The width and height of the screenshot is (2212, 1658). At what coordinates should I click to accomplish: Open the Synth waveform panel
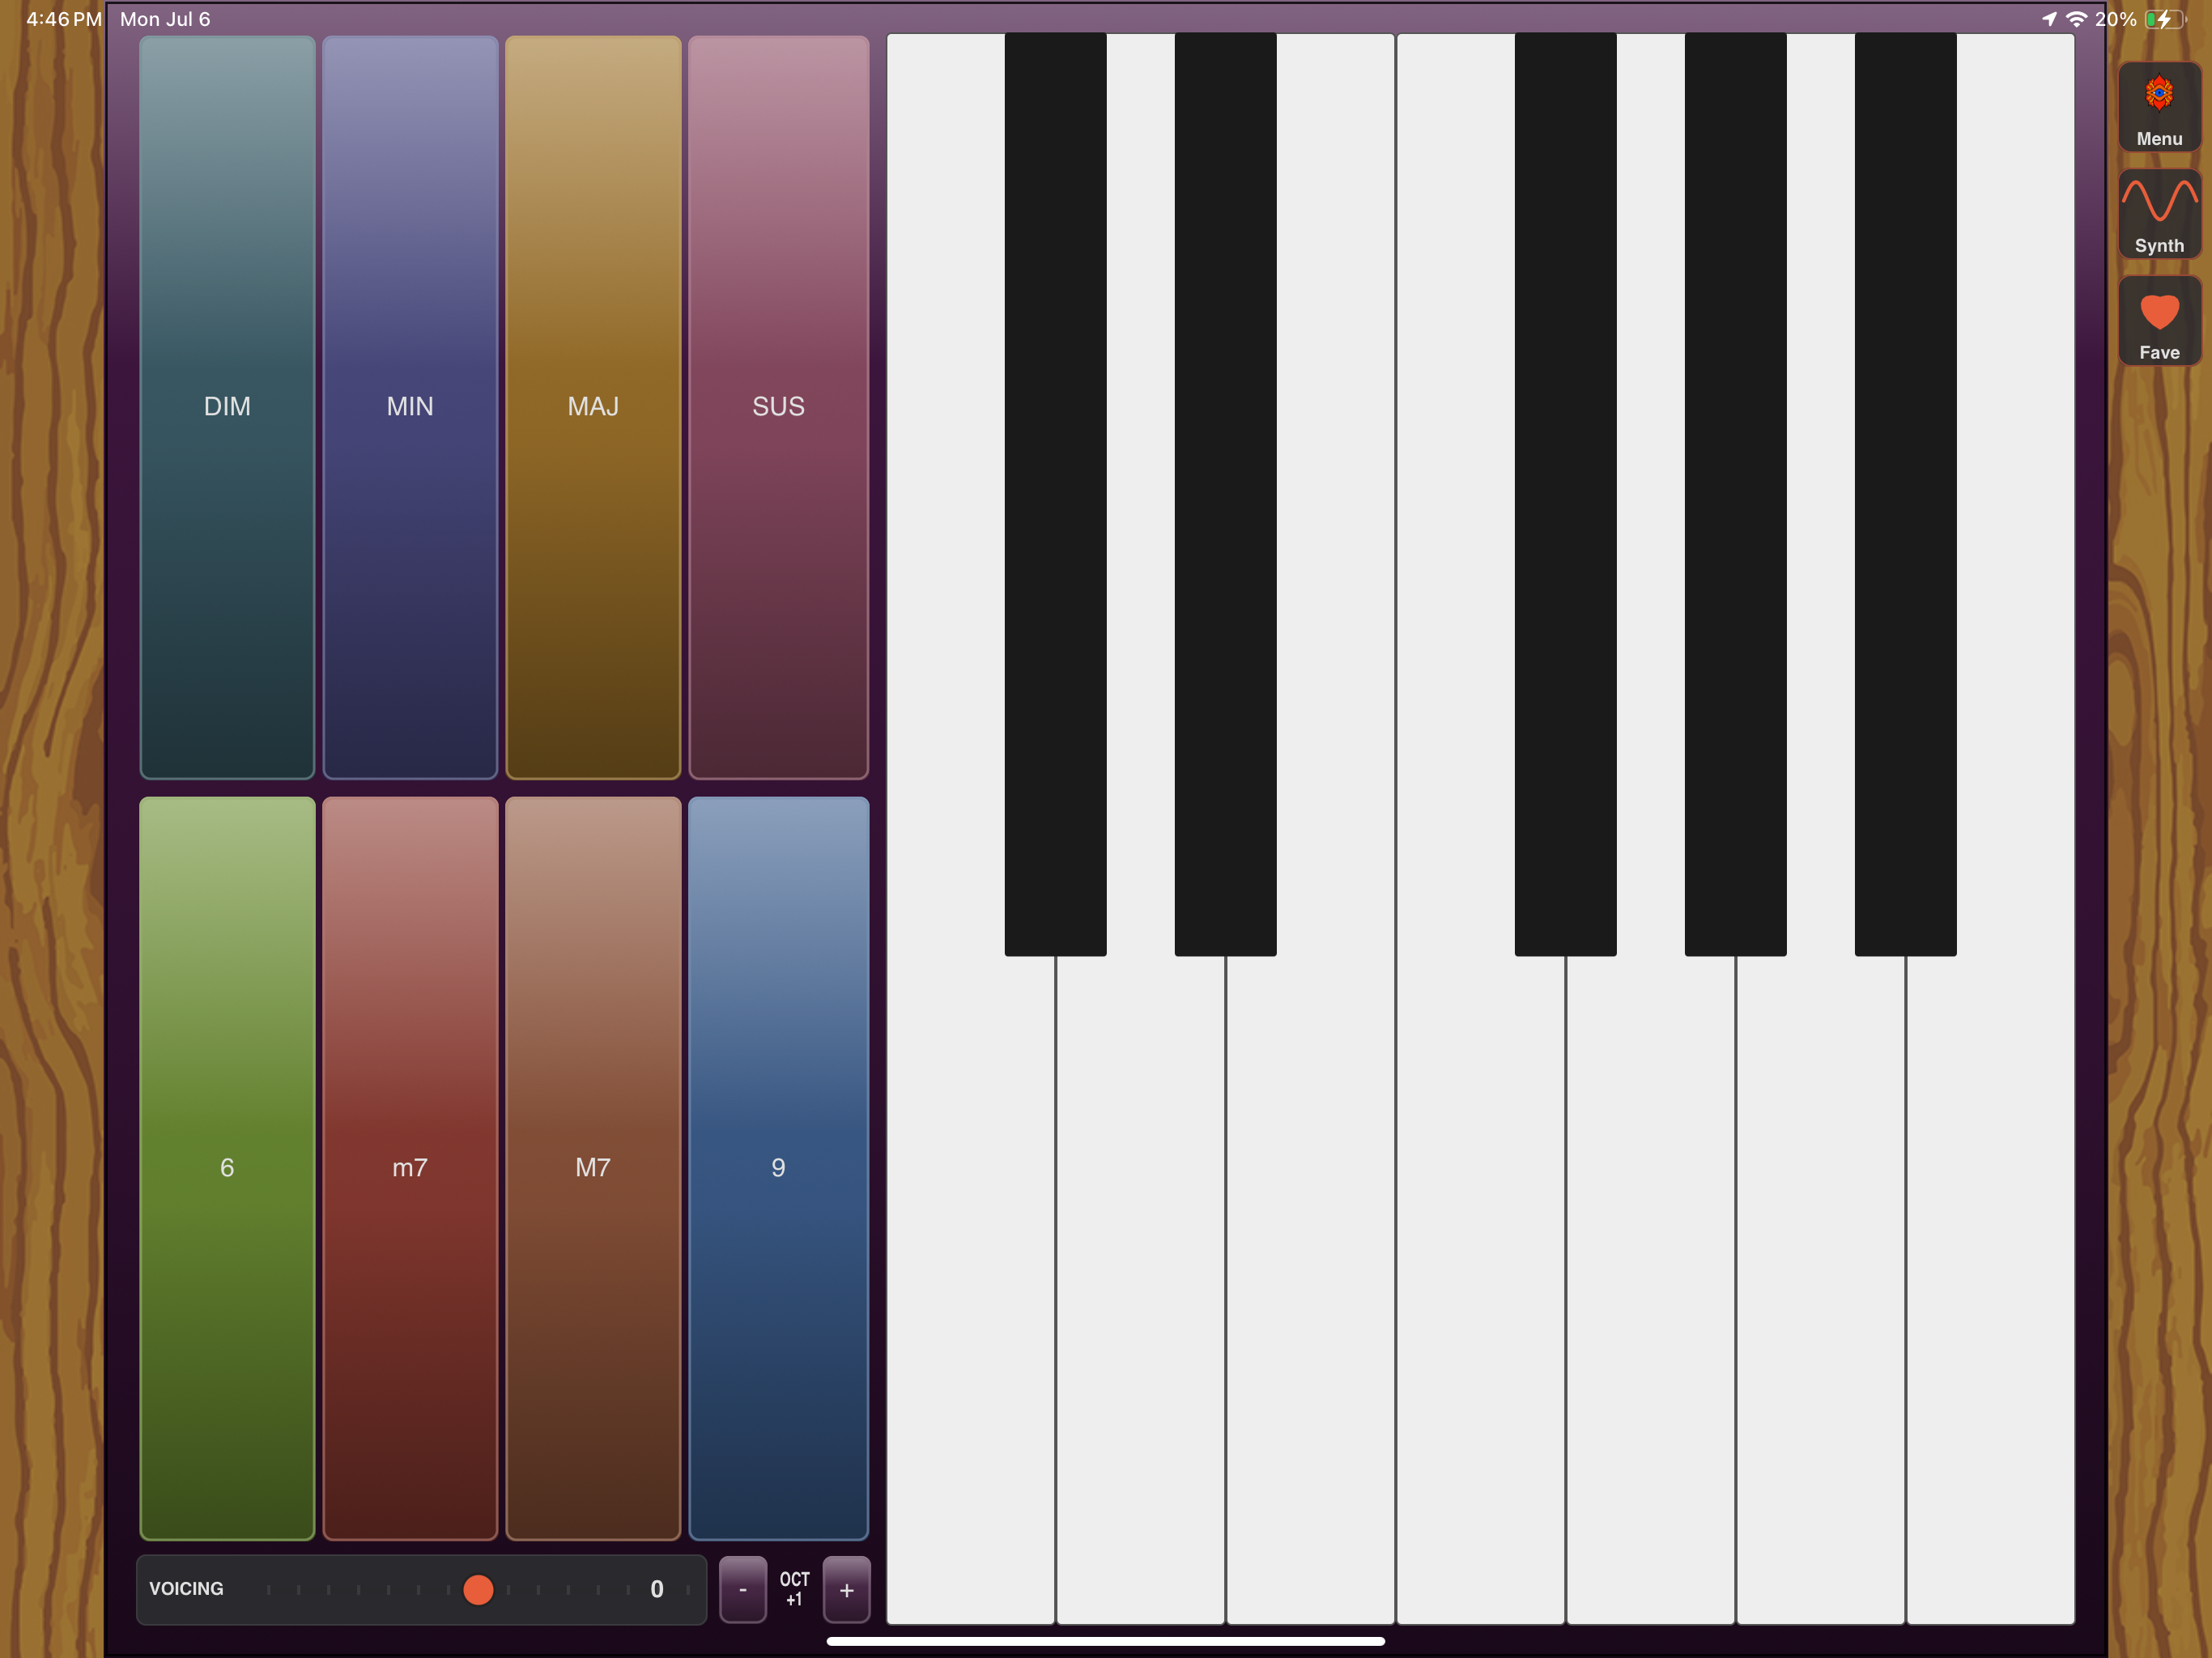2159,214
